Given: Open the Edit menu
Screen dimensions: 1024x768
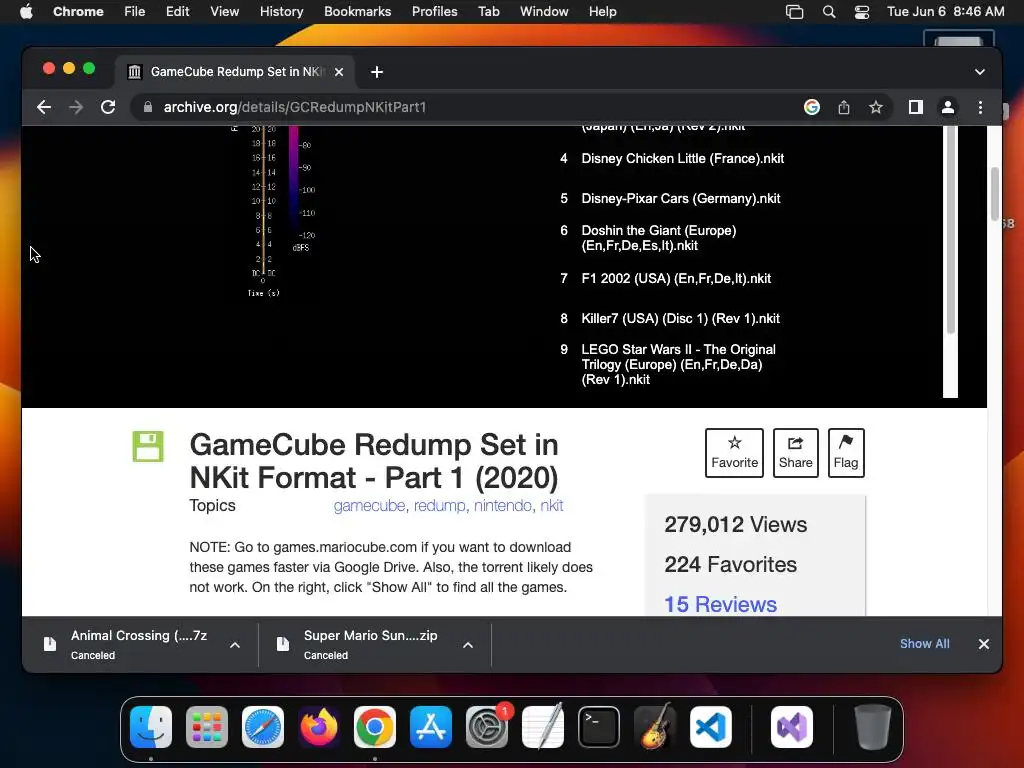Looking at the screenshot, I should pyautogui.click(x=177, y=12).
